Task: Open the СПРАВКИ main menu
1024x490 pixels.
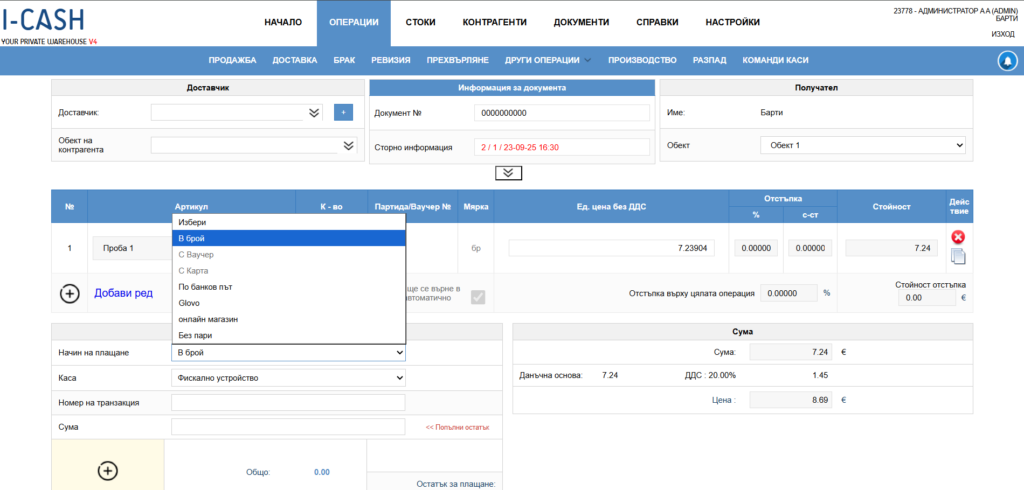Action: [657, 22]
